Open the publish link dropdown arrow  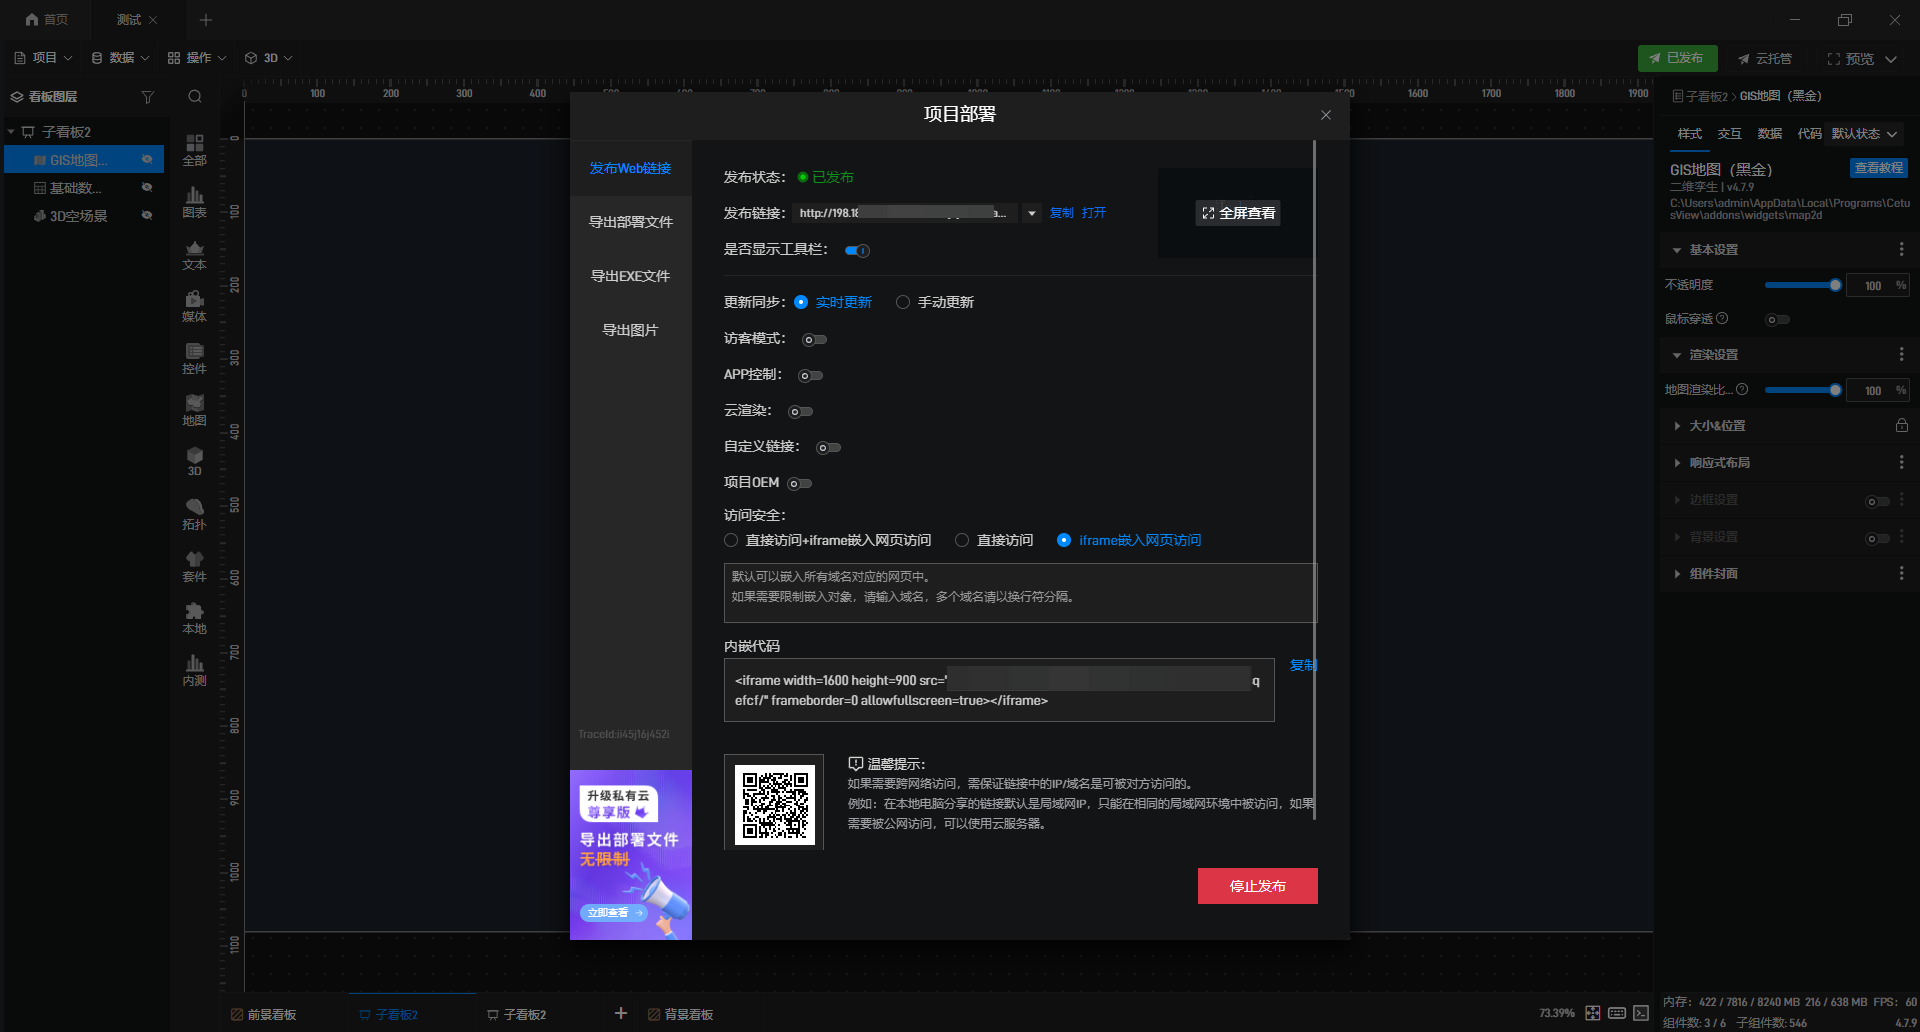coord(1032,213)
